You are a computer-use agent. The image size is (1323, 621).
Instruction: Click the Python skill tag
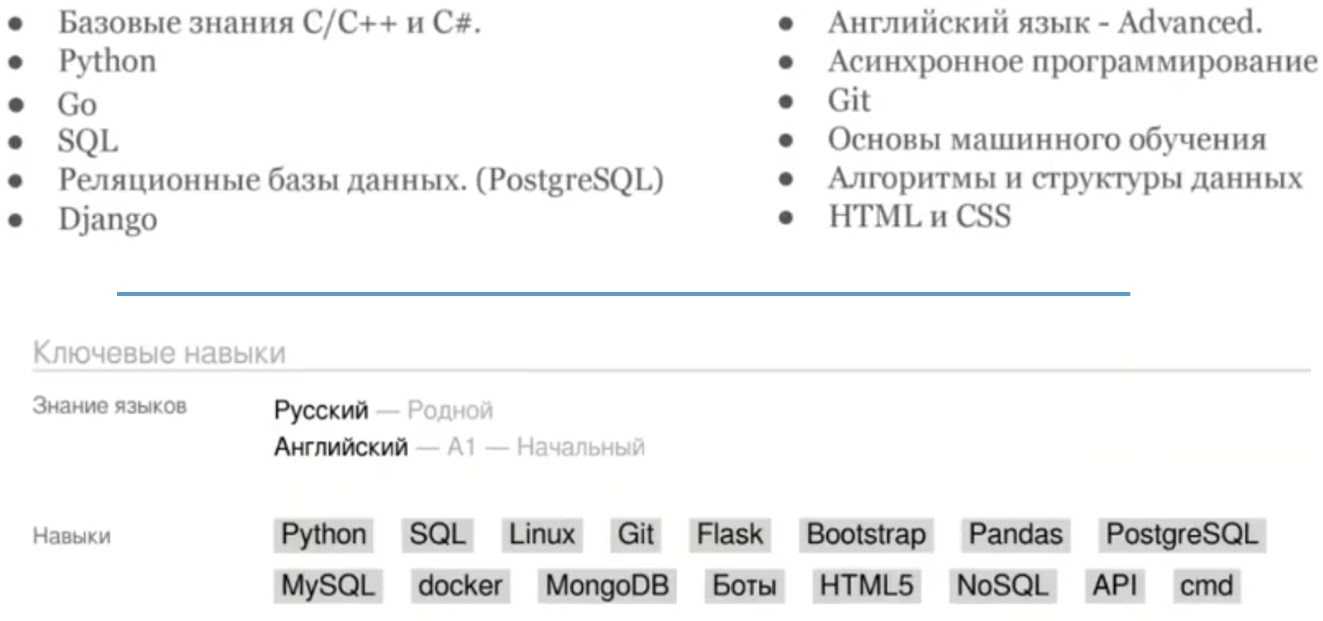tap(323, 535)
